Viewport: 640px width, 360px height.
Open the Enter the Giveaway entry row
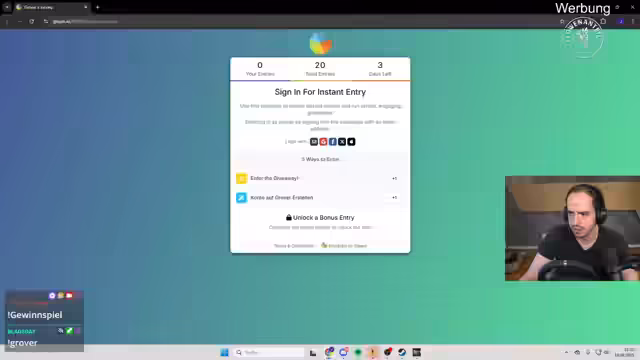coord(320,178)
